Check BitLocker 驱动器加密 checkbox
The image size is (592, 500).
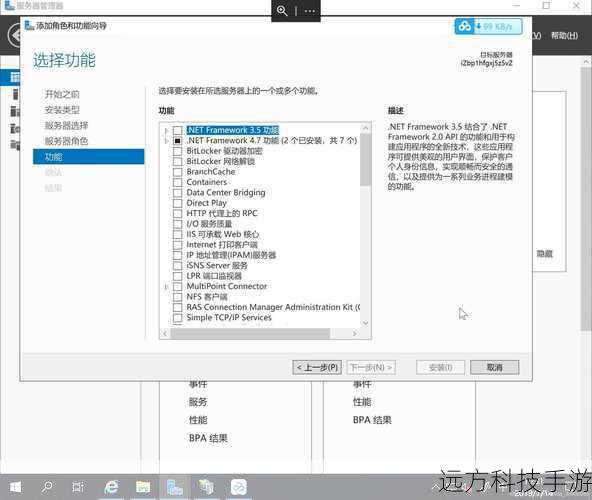tap(177, 151)
